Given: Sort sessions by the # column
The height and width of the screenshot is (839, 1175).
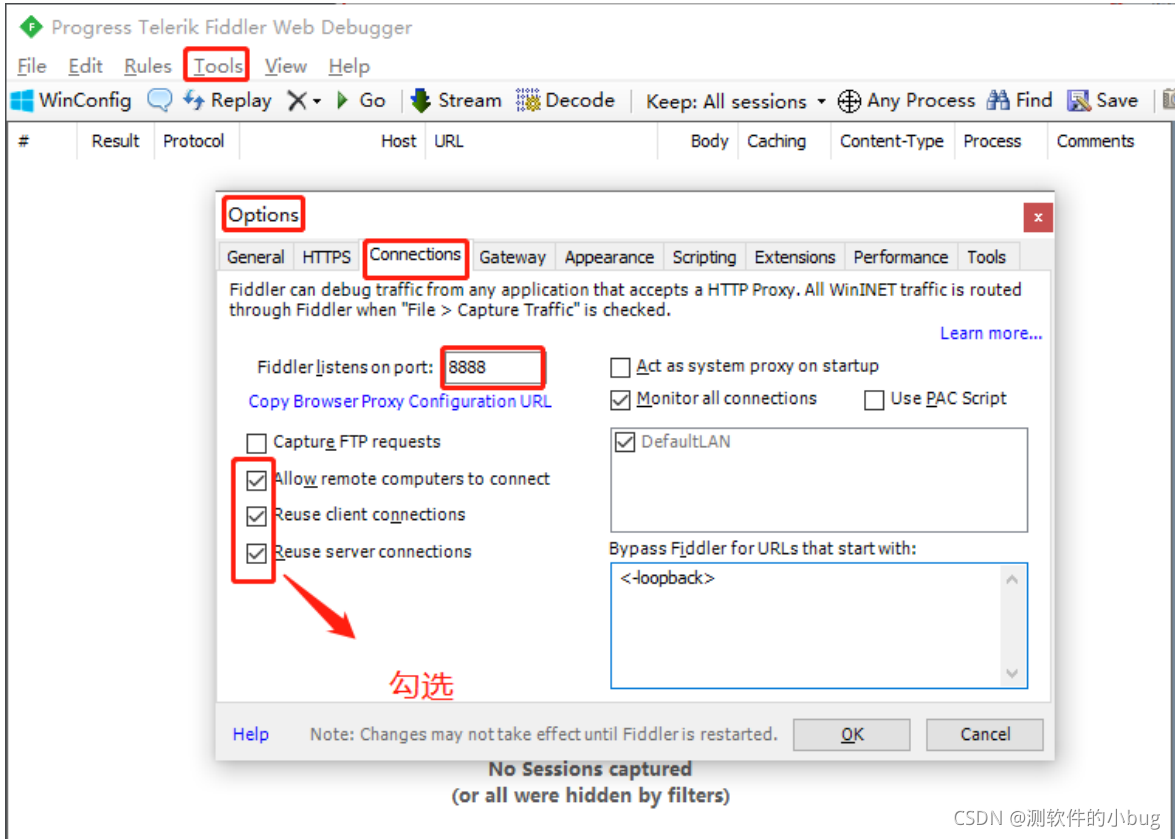Looking at the screenshot, I should (x=42, y=141).
